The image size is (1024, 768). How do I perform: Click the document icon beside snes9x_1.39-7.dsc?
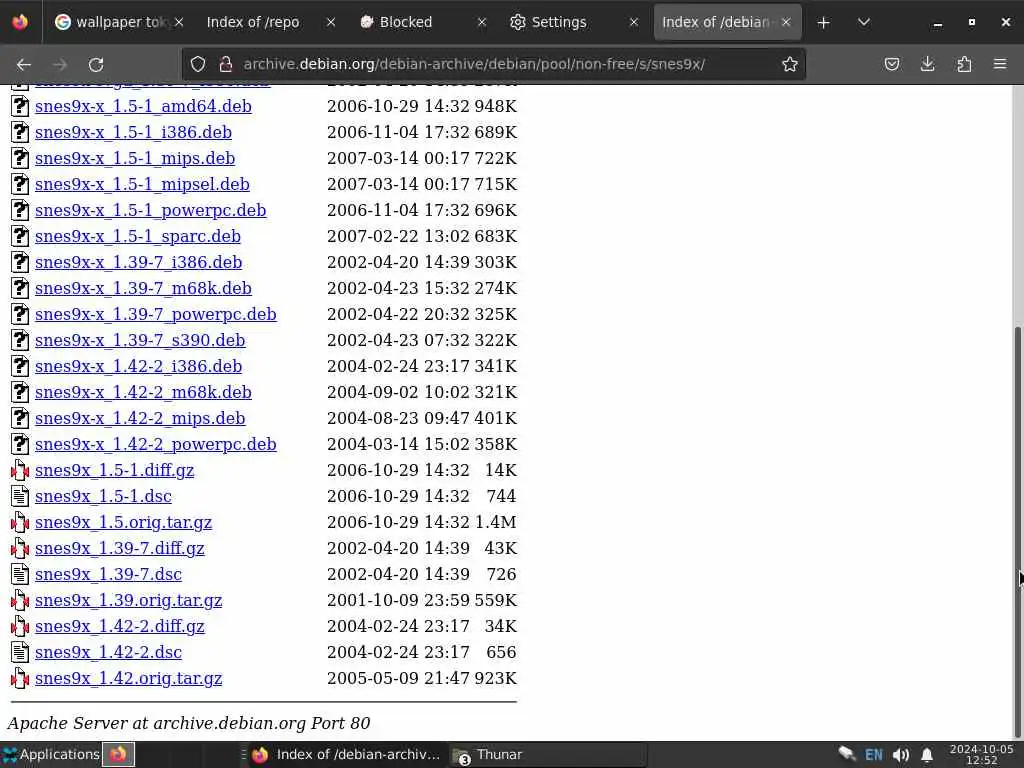click(20, 574)
